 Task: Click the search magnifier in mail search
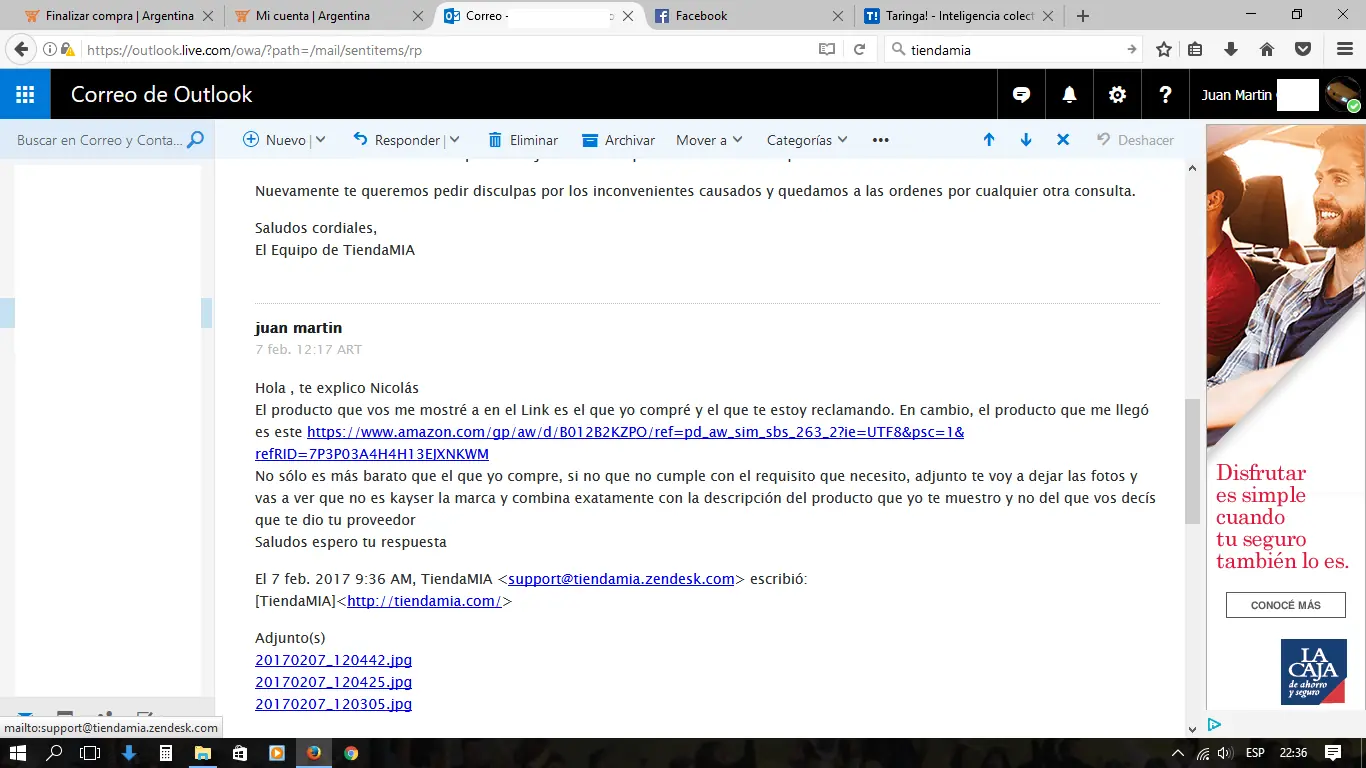195,140
